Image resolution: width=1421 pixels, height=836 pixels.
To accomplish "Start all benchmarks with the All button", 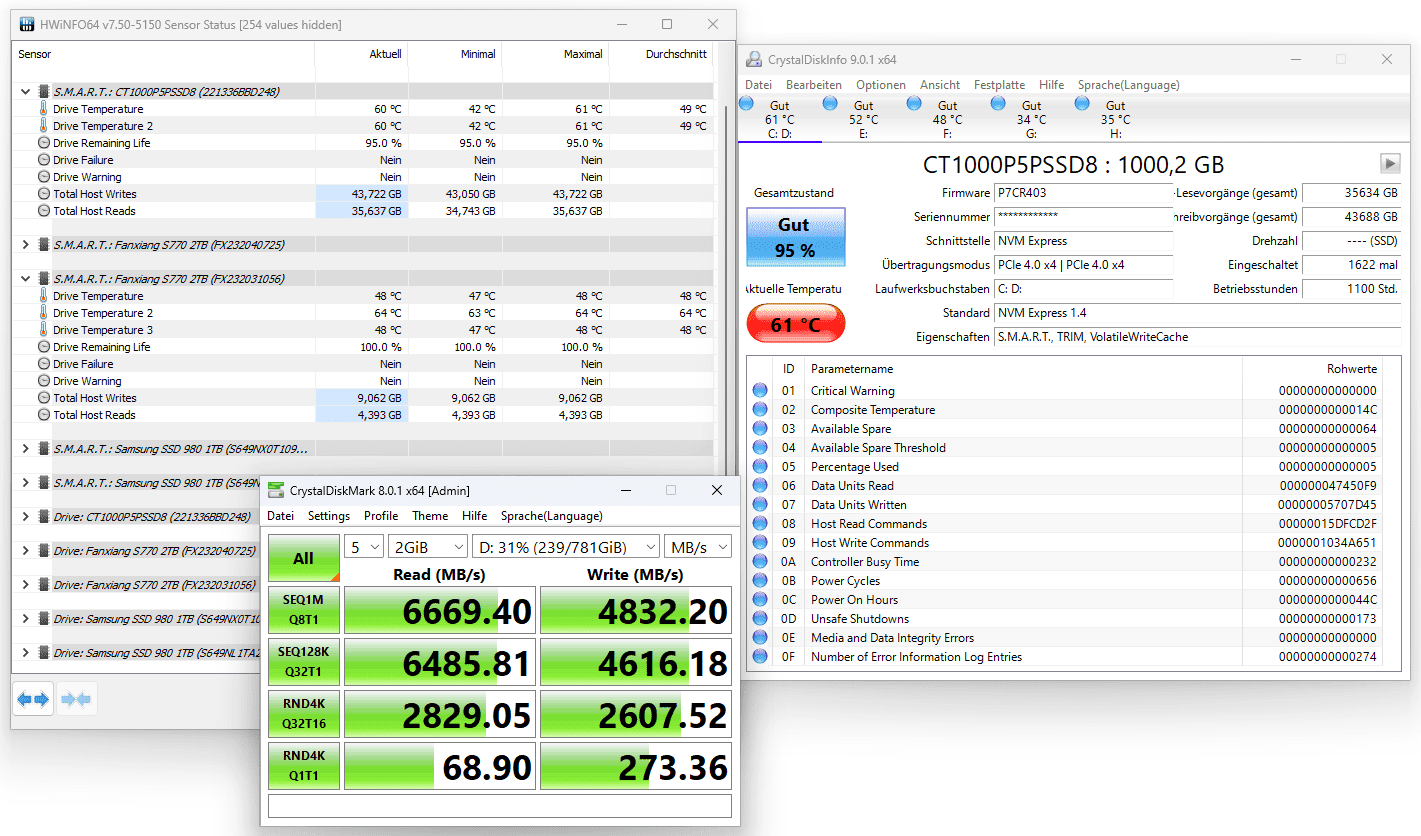I will pos(304,558).
